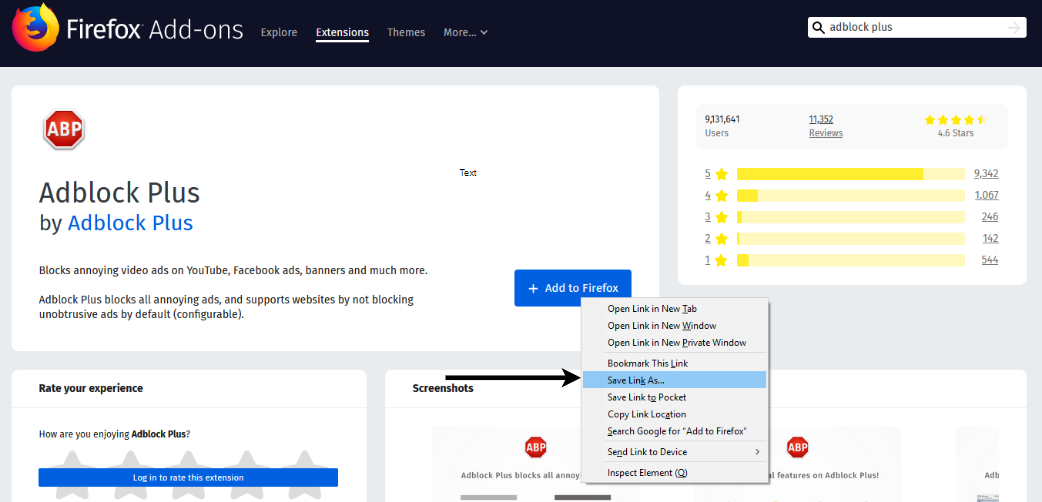Choose Search Google for "Add to Firefox"
The height and width of the screenshot is (502, 1042).
(x=674, y=432)
